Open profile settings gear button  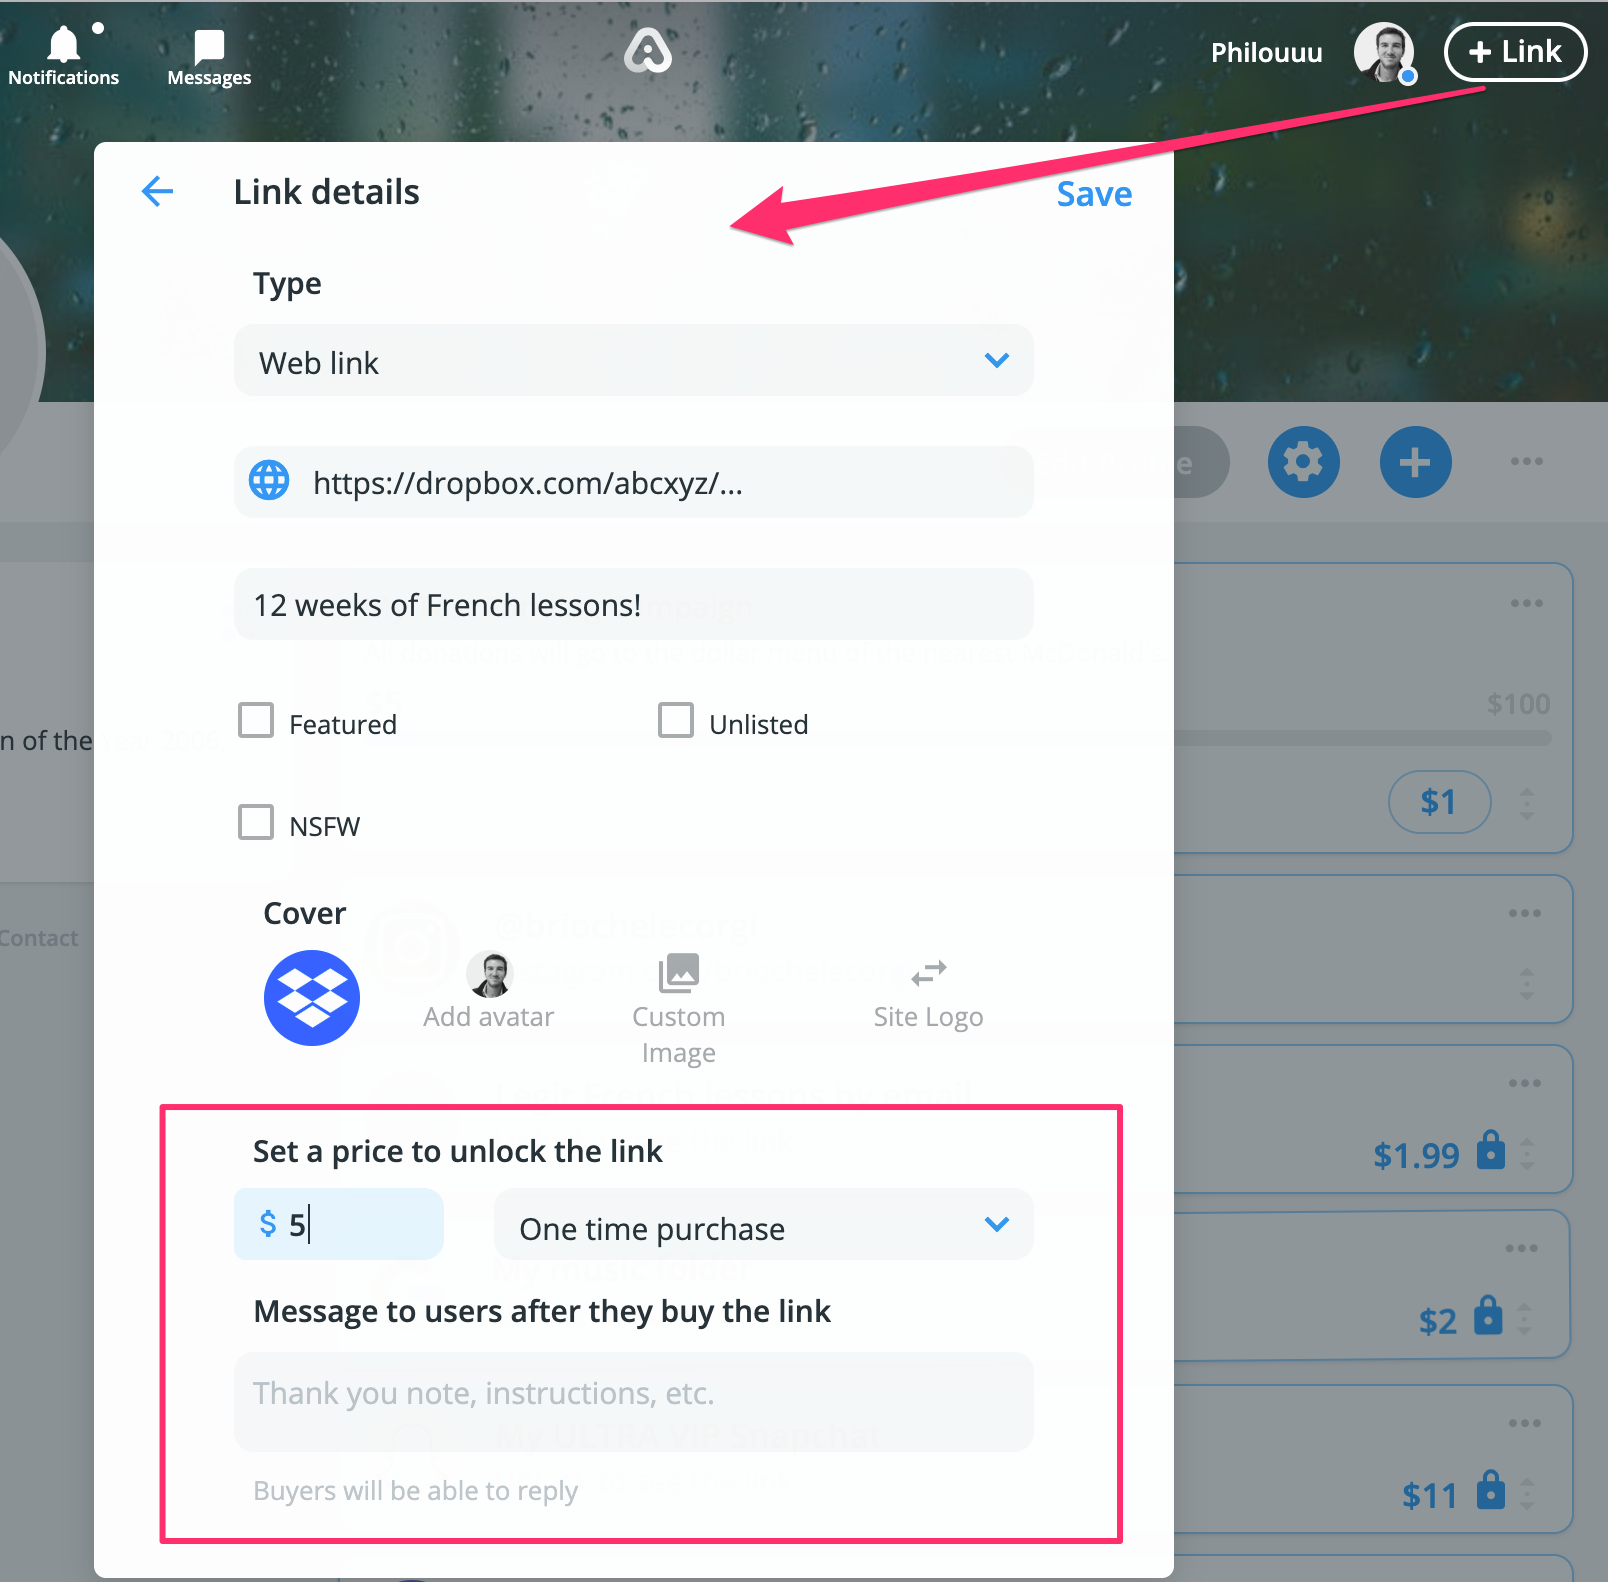pyautogui.click(x=1304, y=462)
